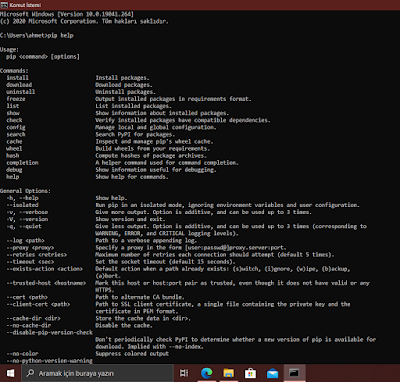Click the Task View icon in taskbar

pyautogui.click(x=184, y=373)
